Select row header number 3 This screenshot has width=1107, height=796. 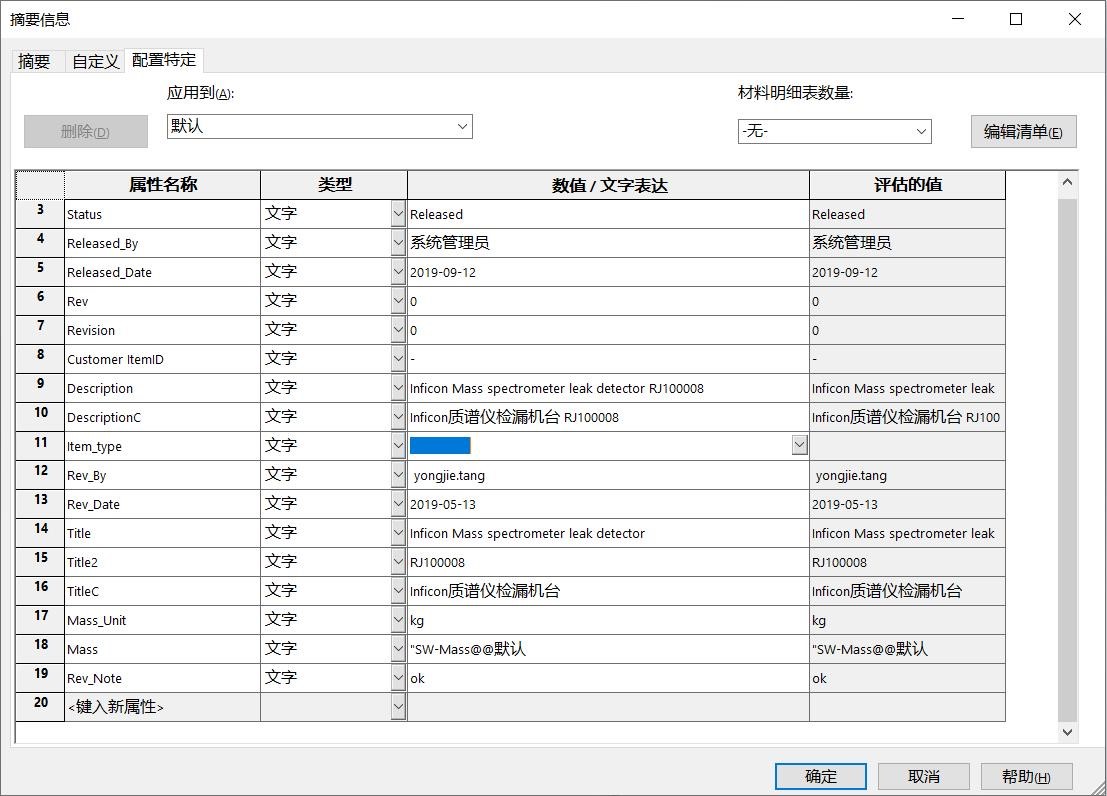[40, 213]
